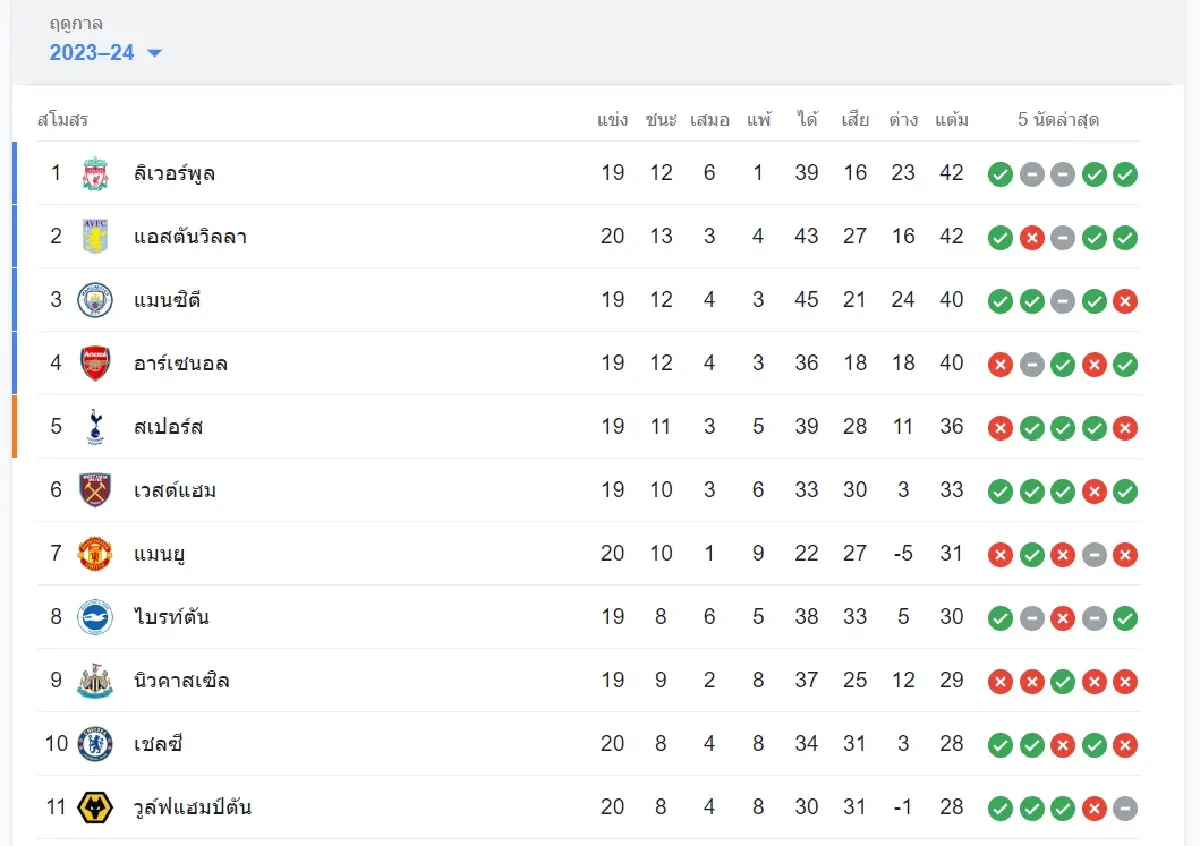Click Liverpool's most recent win indicator
The image size is (1200, 846).
pos(1125,175)
